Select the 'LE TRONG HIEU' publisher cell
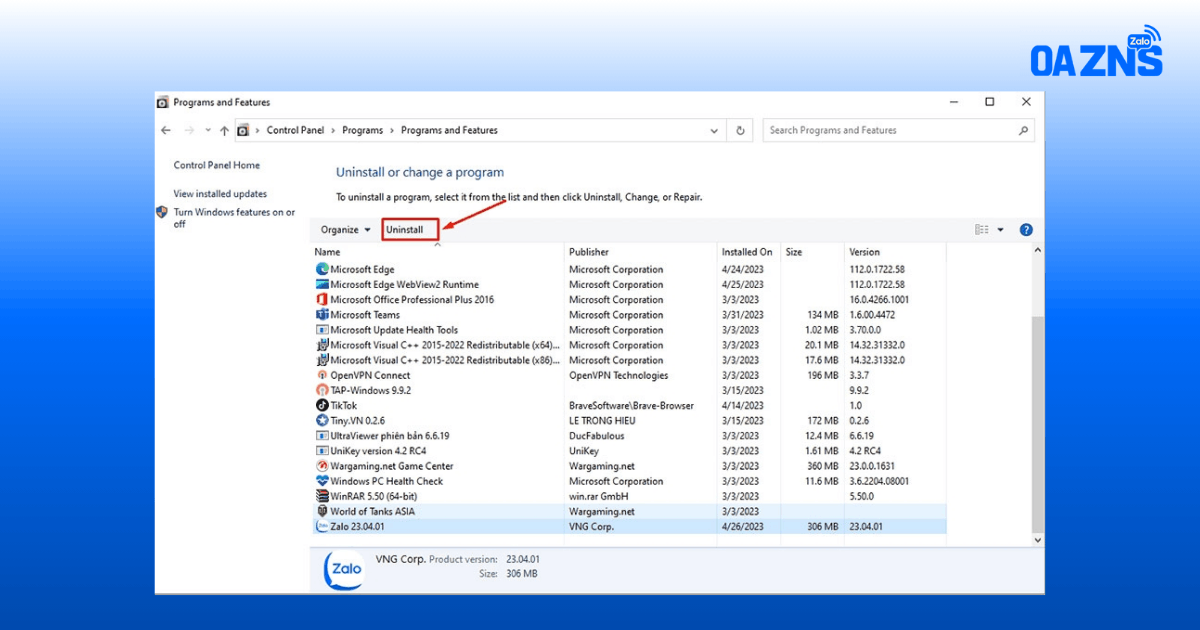 click(x=602, y=421)
